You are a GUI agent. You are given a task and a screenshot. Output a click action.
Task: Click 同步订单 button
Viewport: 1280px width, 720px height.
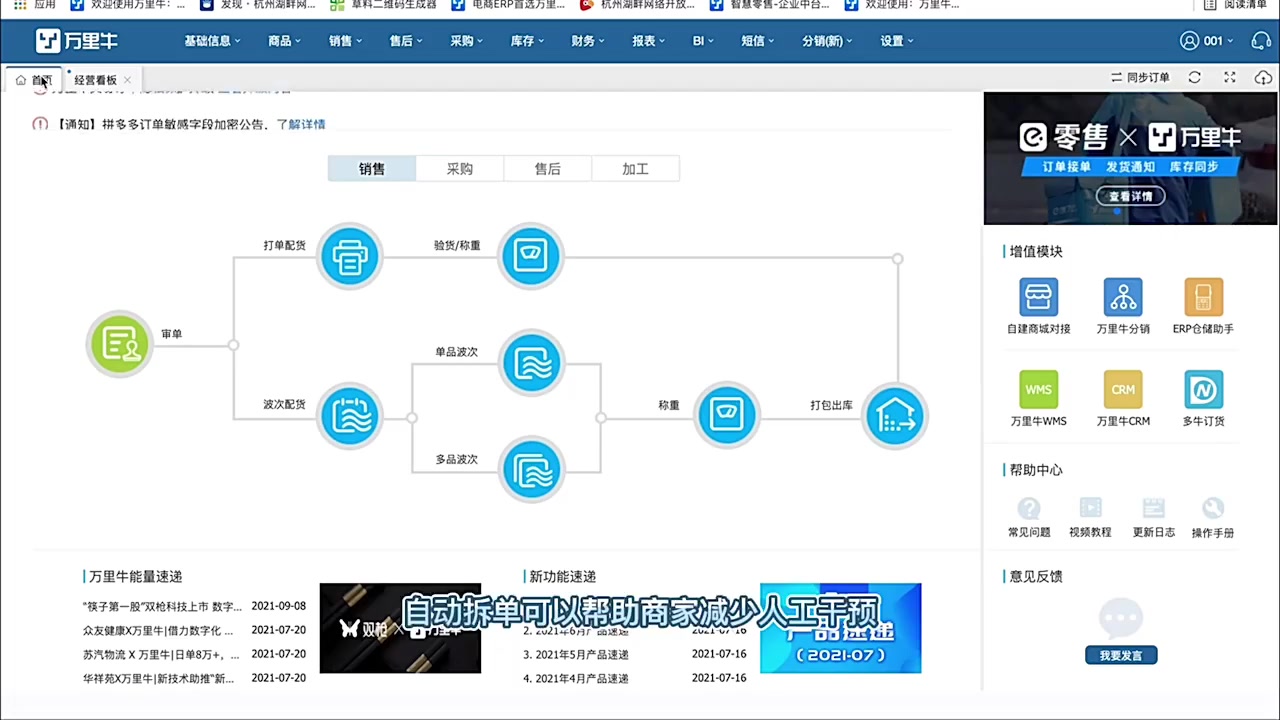tap(1140, 78)
